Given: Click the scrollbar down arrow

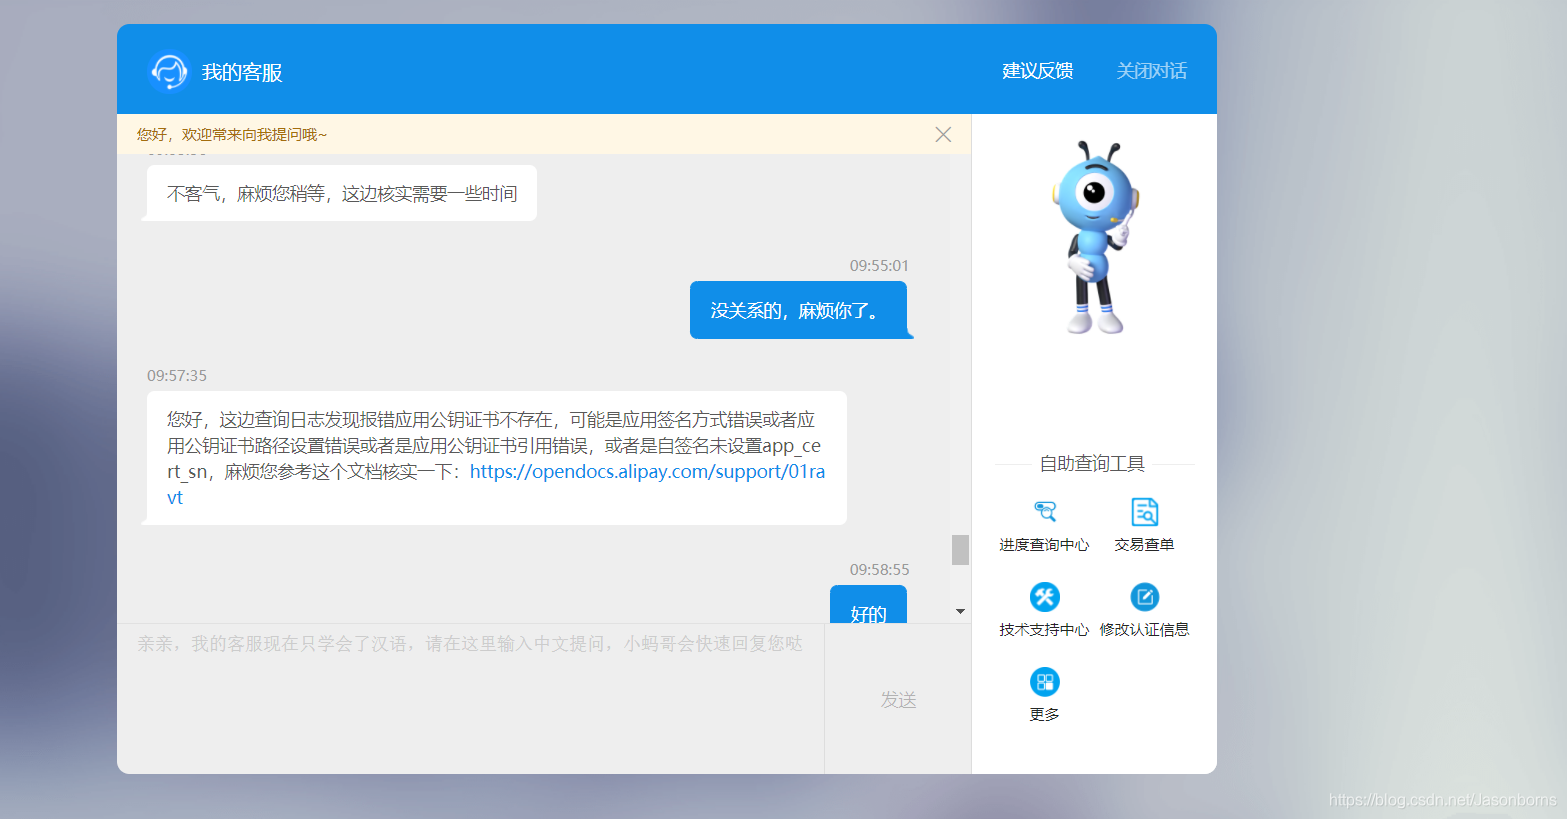Looking at the screenshot, I should [960, 611].
